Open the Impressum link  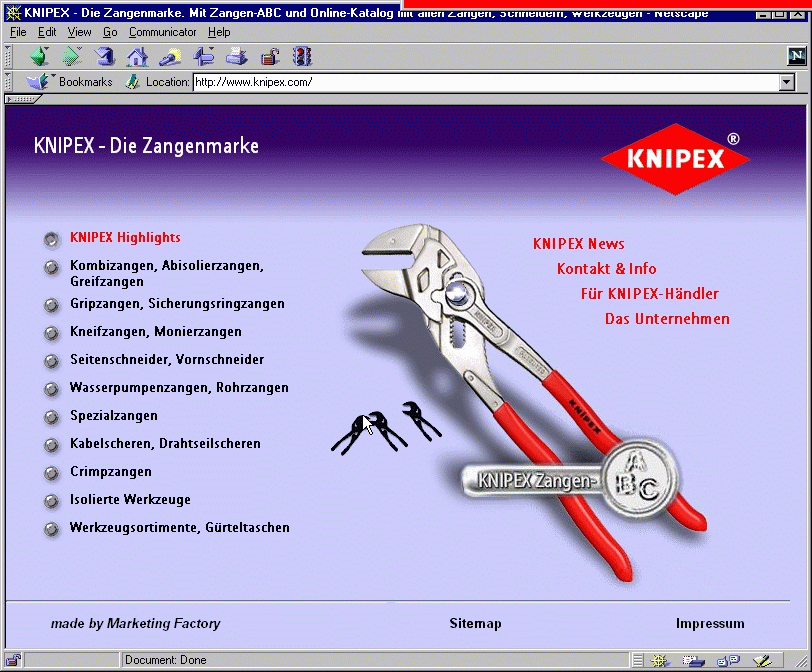710,623
